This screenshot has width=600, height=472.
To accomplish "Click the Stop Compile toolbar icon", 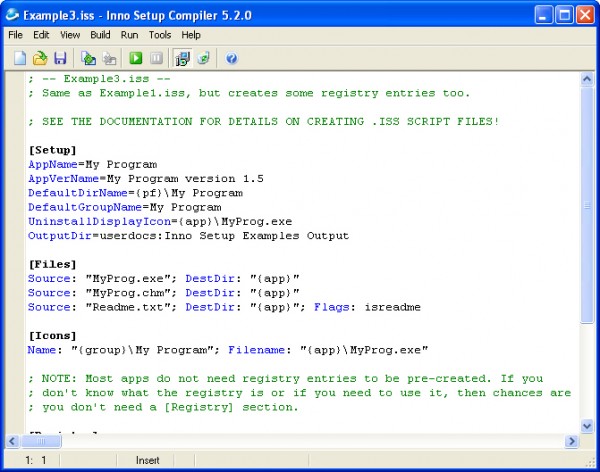I will (x=108, y=59).
